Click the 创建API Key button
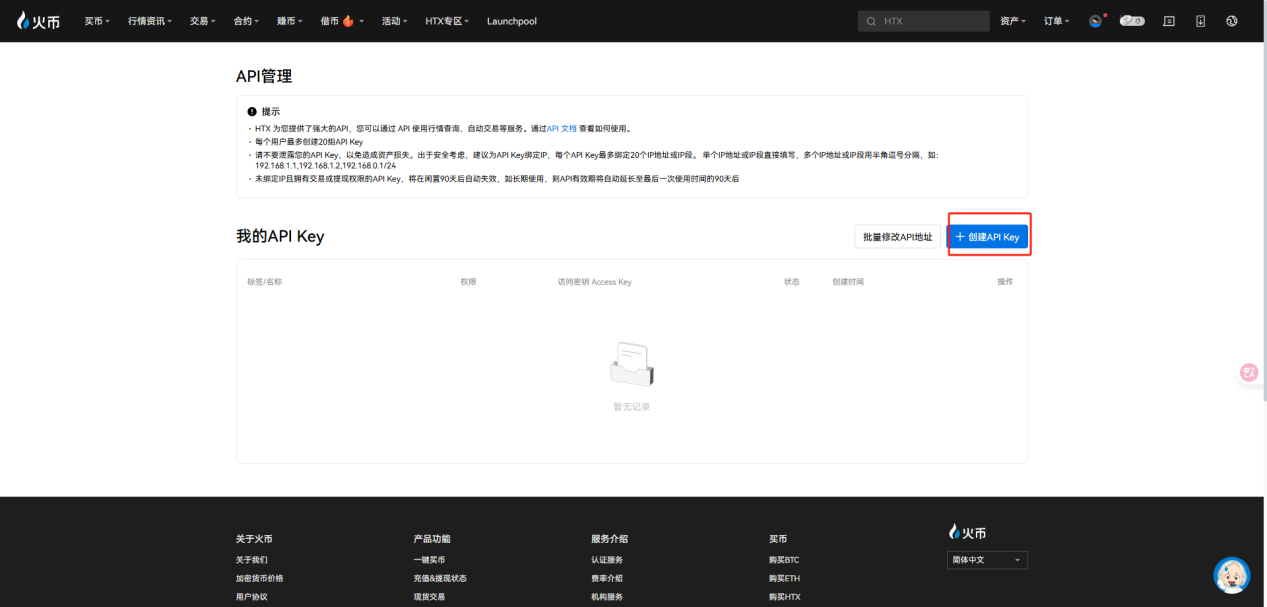Screen dimensions: 1267x607 point(988,237)
